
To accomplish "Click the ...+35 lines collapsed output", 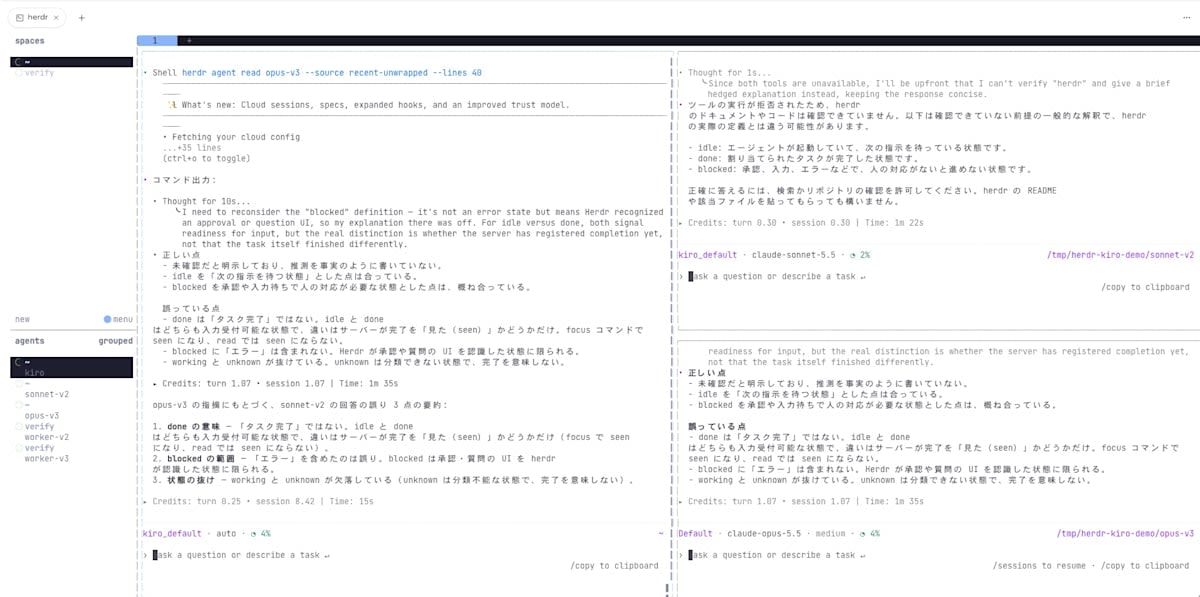I will 192,148.
